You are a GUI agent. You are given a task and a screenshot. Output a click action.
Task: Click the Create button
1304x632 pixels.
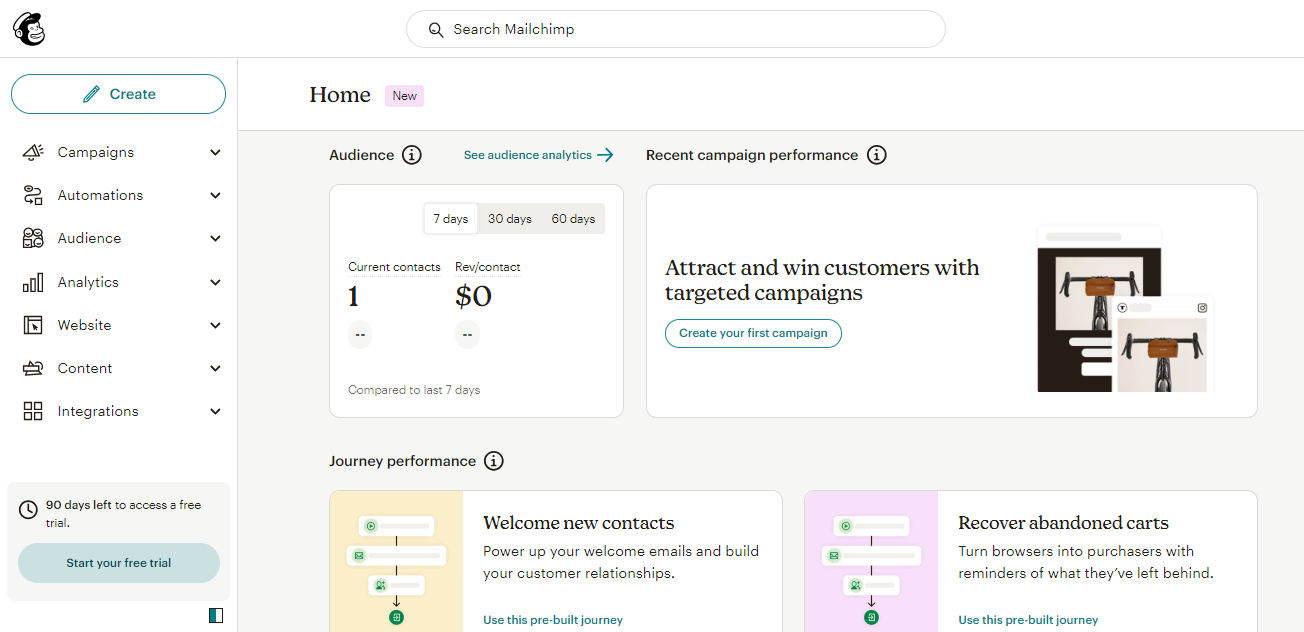(118, 94)
